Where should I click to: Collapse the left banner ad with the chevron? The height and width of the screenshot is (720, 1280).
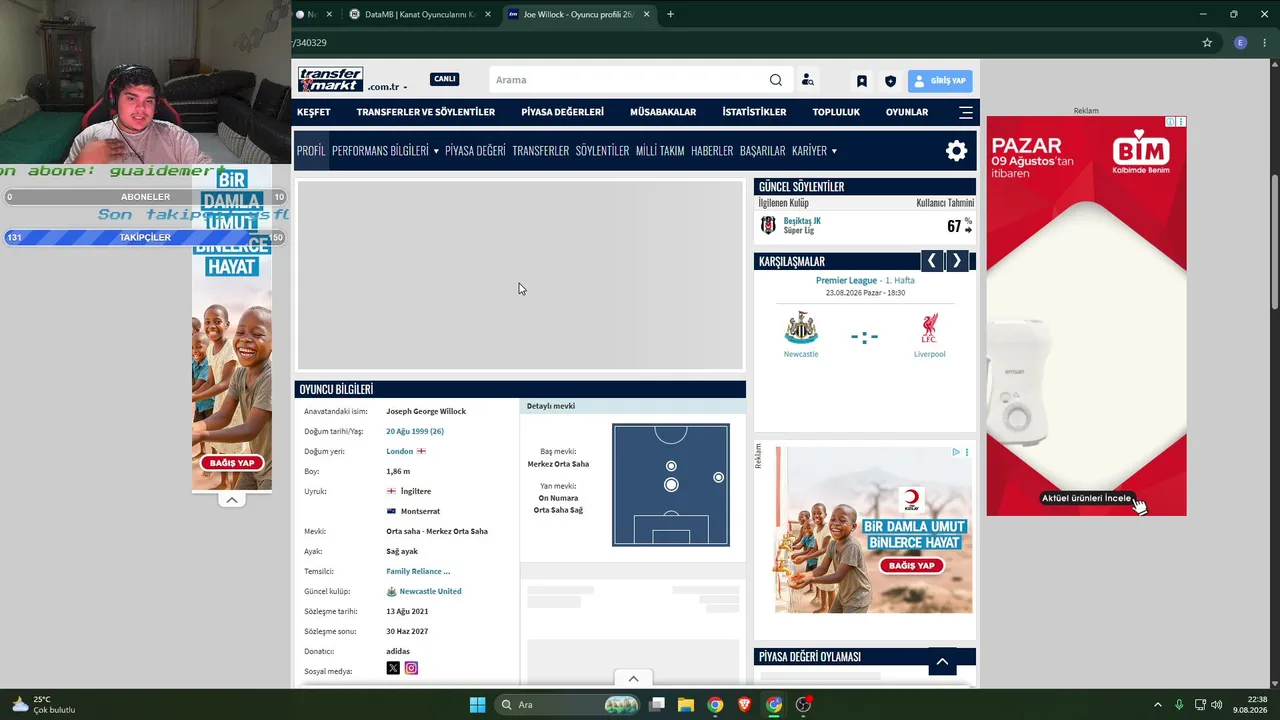pos(232,500)
